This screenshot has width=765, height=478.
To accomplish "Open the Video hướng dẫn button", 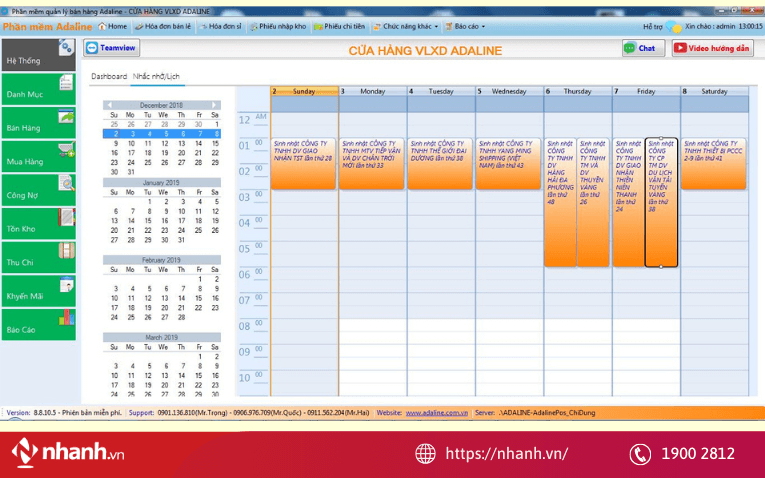I will tap(713, 48).
